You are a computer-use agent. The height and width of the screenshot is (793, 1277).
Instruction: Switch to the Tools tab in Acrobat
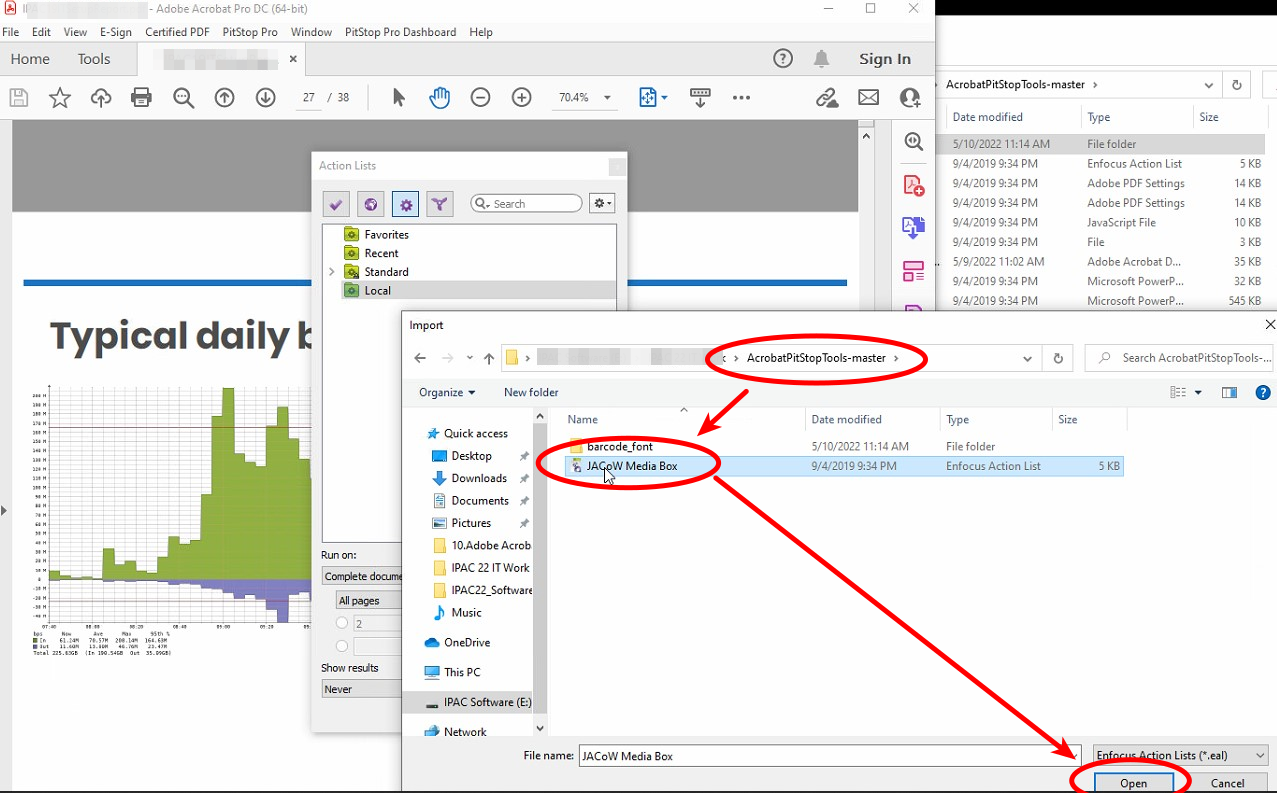tap(94, 59)
